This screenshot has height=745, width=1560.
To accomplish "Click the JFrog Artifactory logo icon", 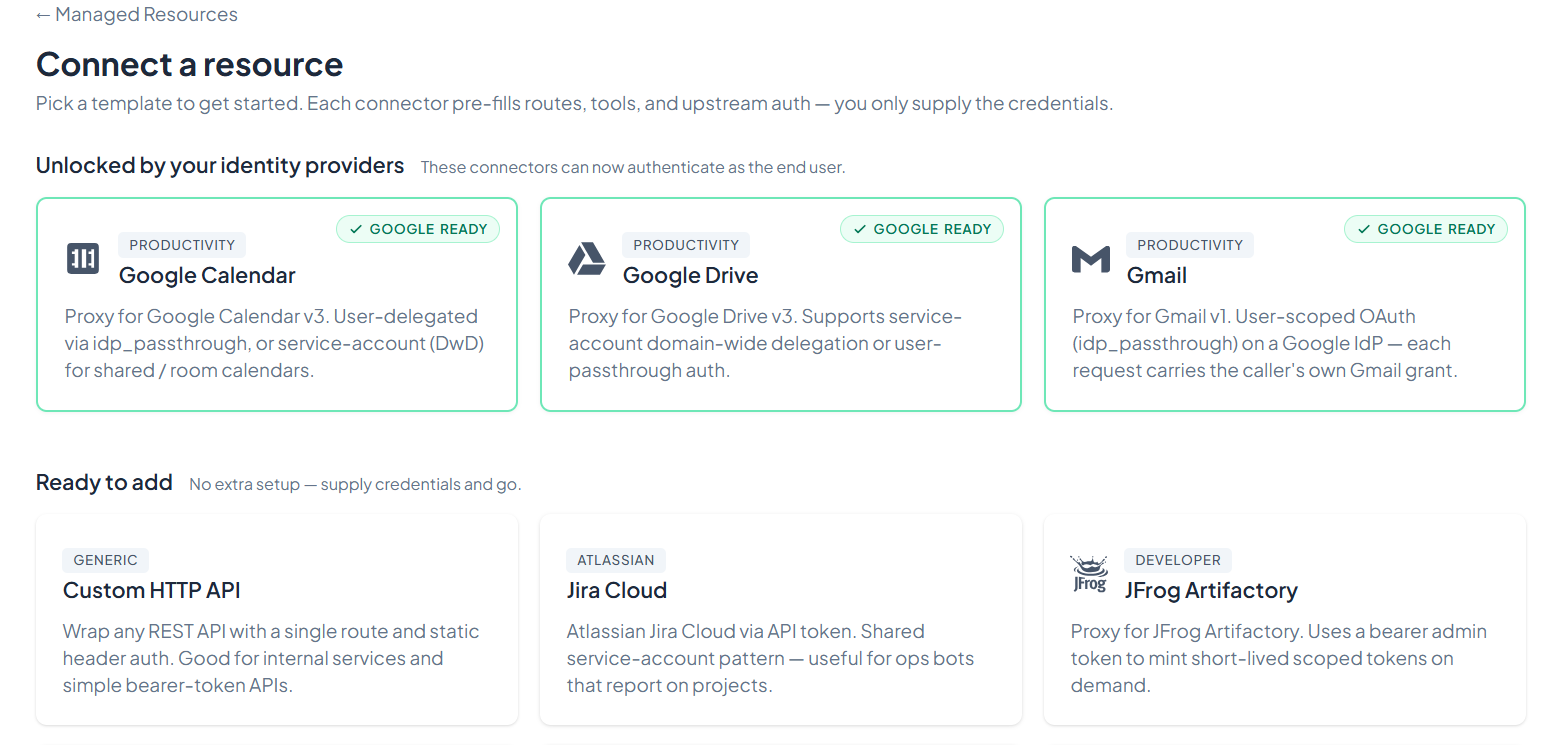I will coord(1089,574).
